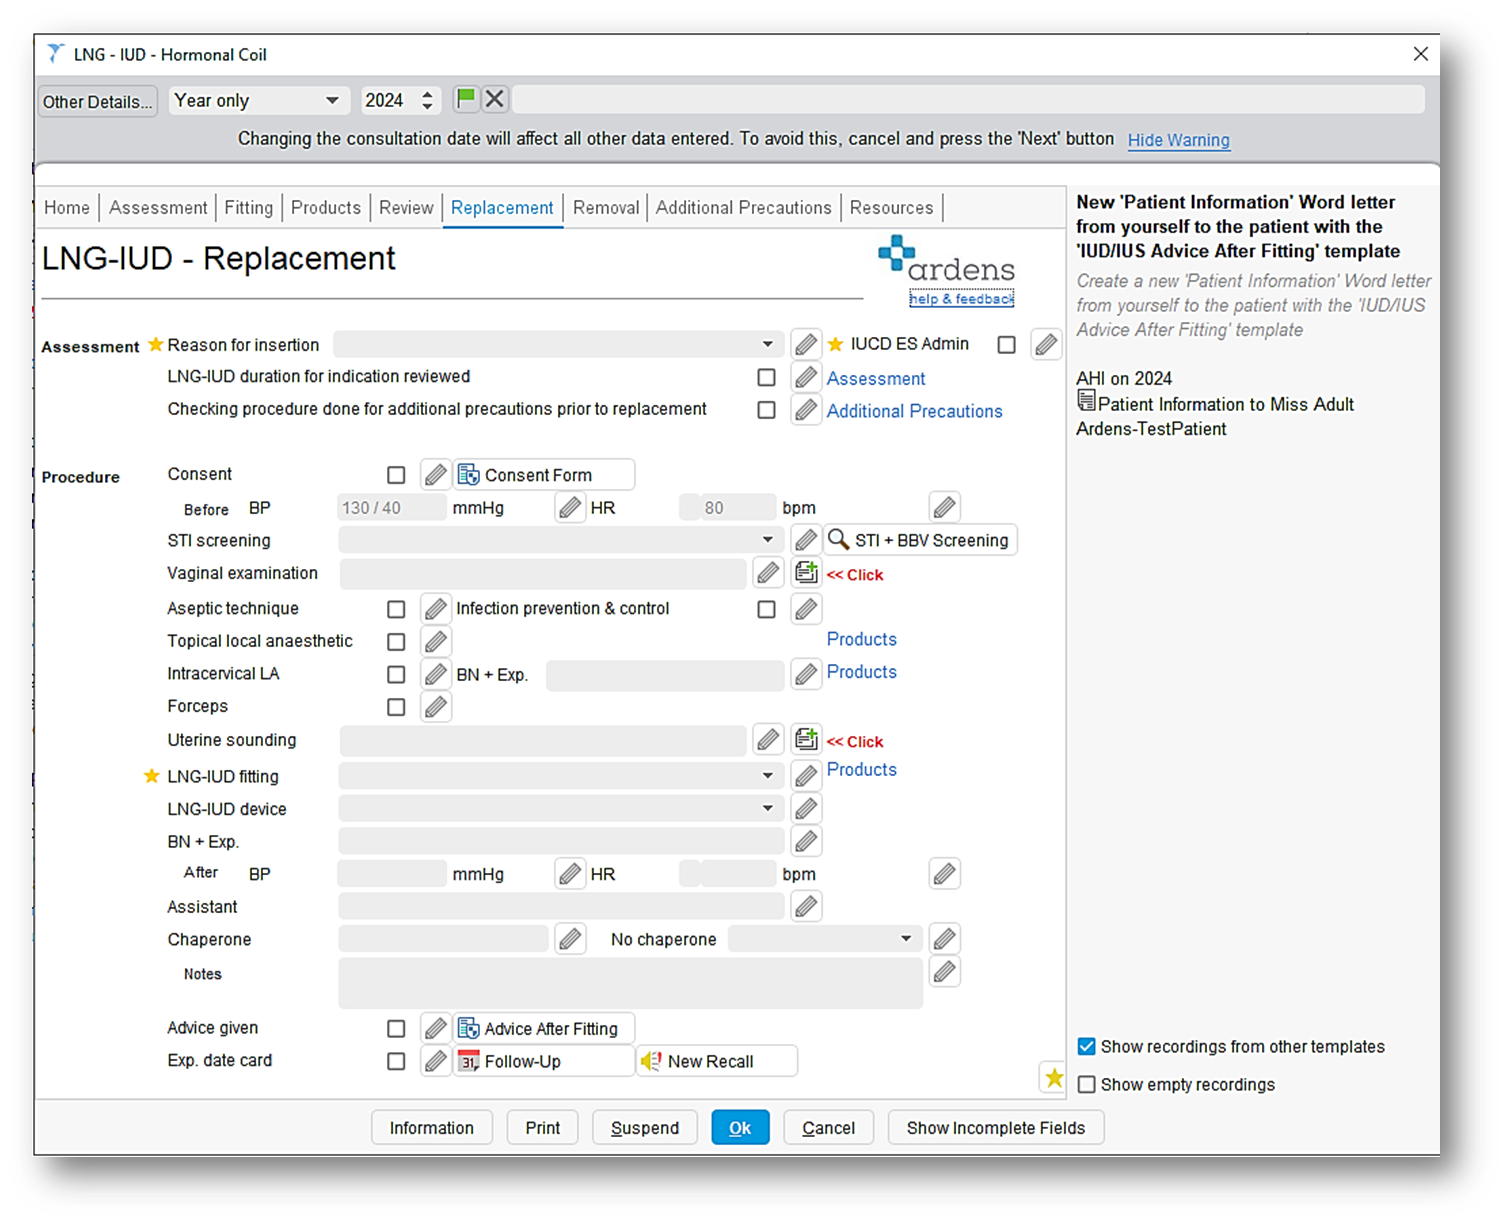1505x1222 pixels.
Task: Uncheck Show recordings from other templates
Action: [x=1087, y=1046]
